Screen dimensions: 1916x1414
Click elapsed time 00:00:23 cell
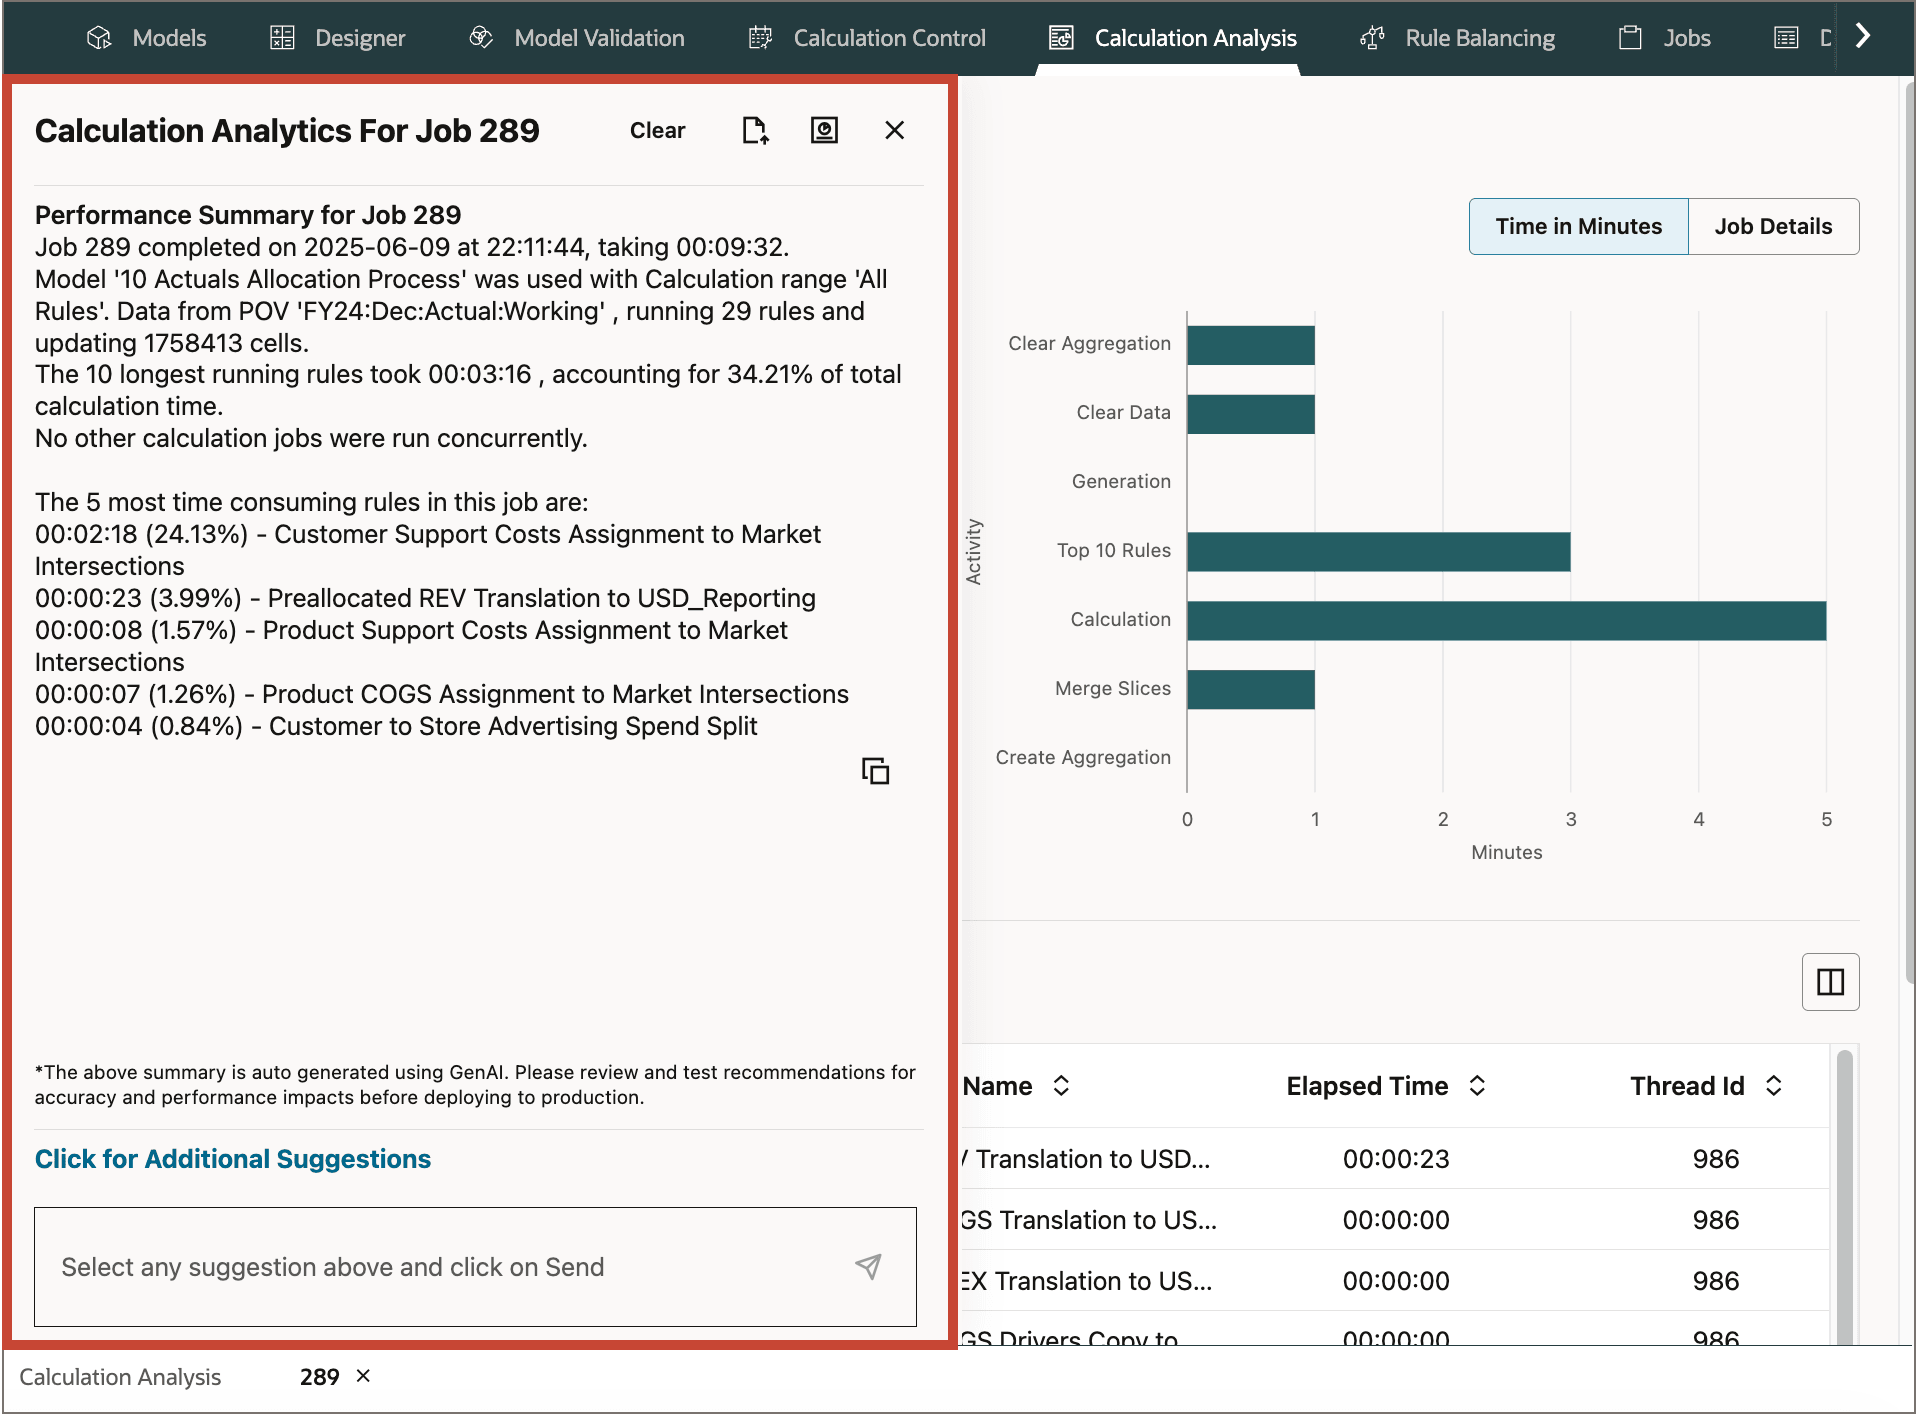click(1396, 1159)
